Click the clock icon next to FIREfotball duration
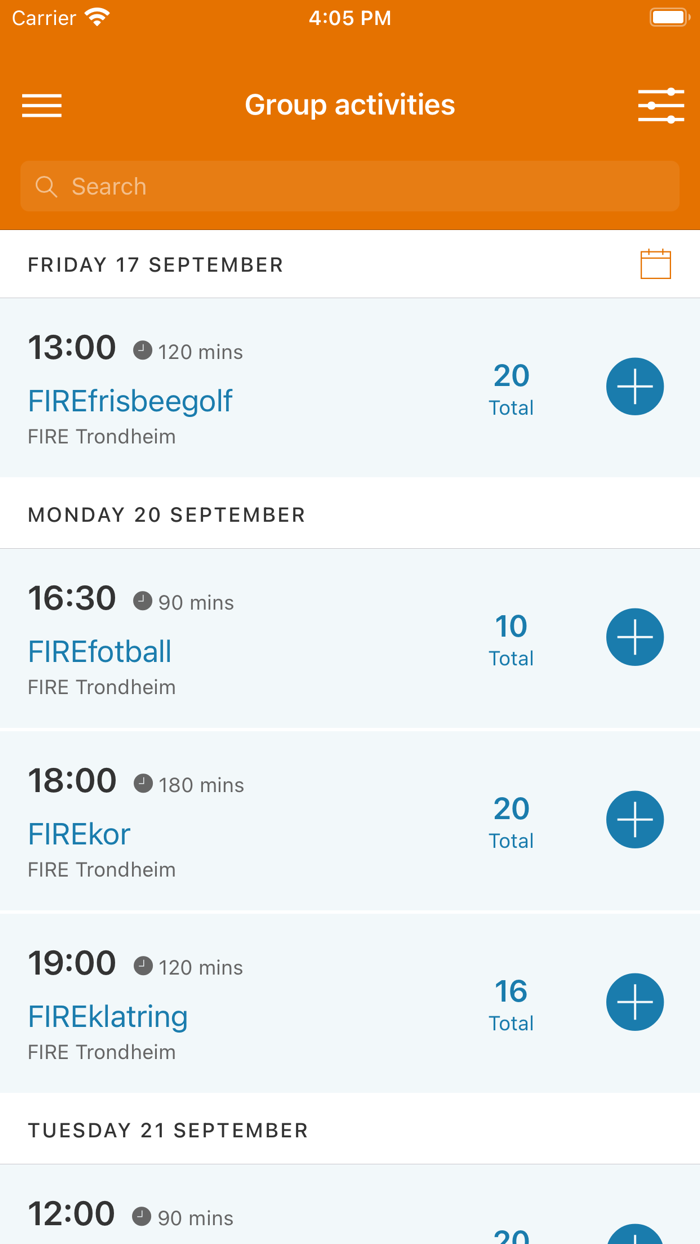Viewport: 700px width, 1244px height. coord(142,600)
